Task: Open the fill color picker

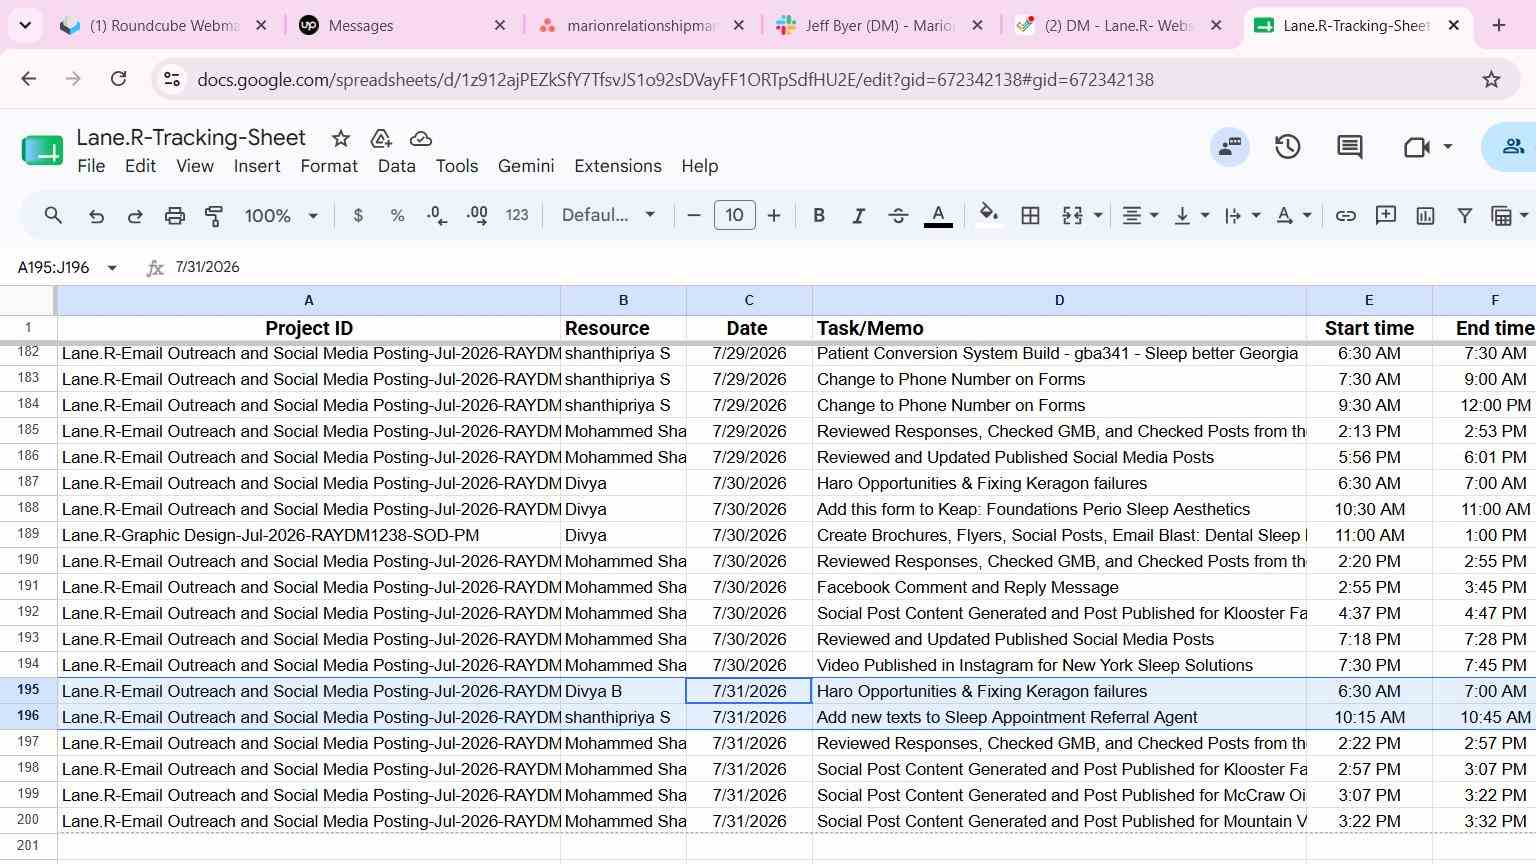Action: [988, 215]
